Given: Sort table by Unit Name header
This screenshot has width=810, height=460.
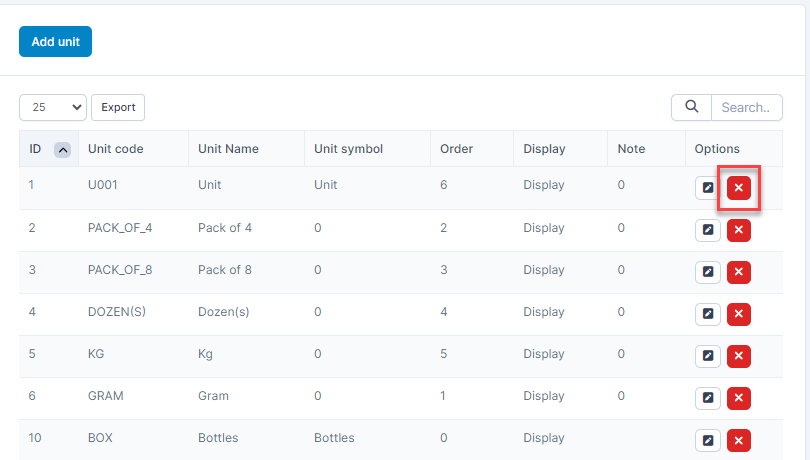Looking at the screenshot, I should [x=228, y=149].
